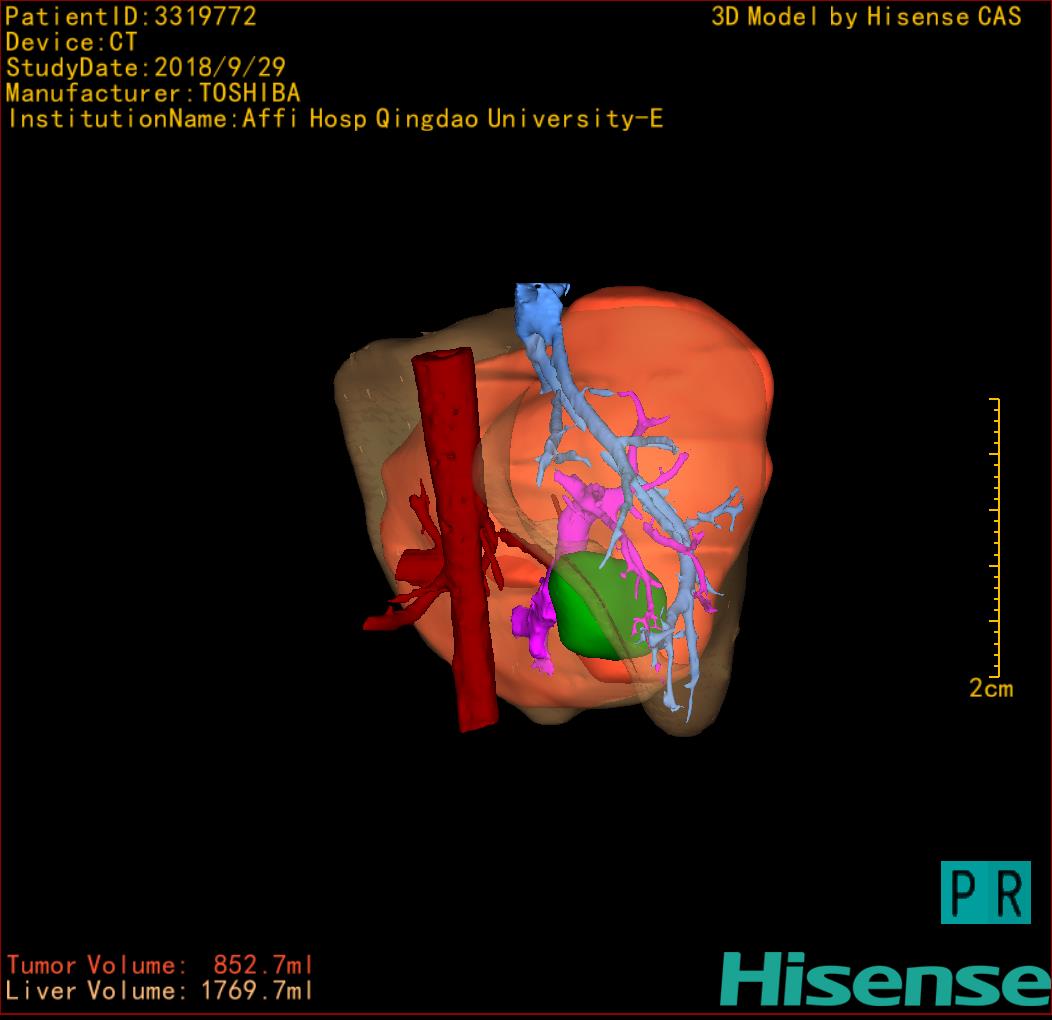This screenshot has height=1020, width=1052.
Task: Click the Hisense logo in bottom corner
Action: (x=885, y=979)
